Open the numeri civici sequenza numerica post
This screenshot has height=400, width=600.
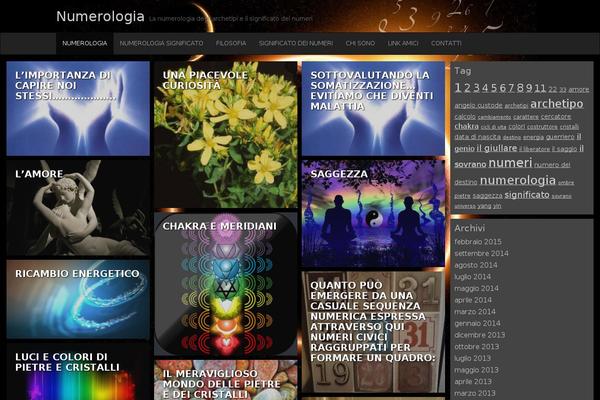click(373, 331)
